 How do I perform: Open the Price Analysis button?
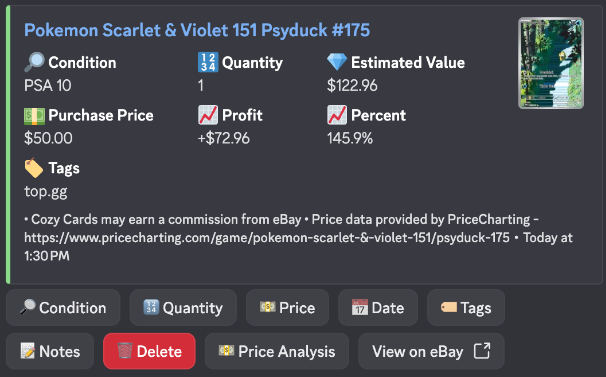click(x=277, y=351)
